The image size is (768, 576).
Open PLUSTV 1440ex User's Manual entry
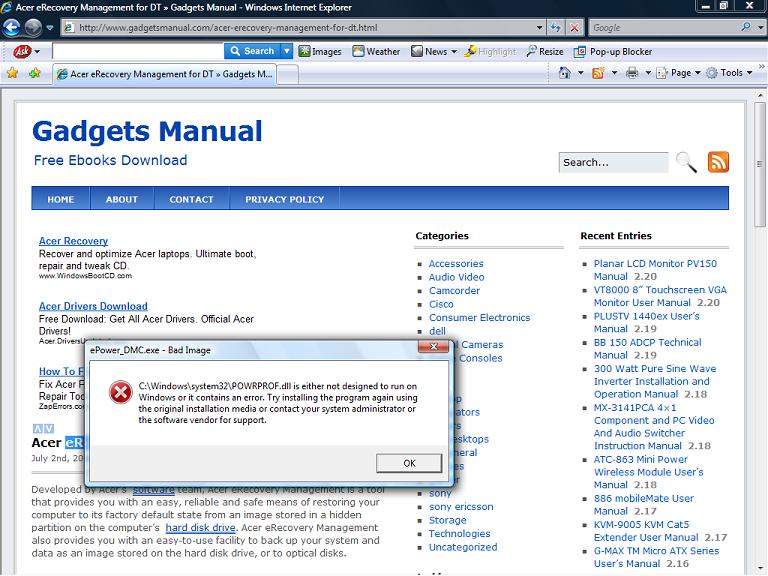point(647,322)
